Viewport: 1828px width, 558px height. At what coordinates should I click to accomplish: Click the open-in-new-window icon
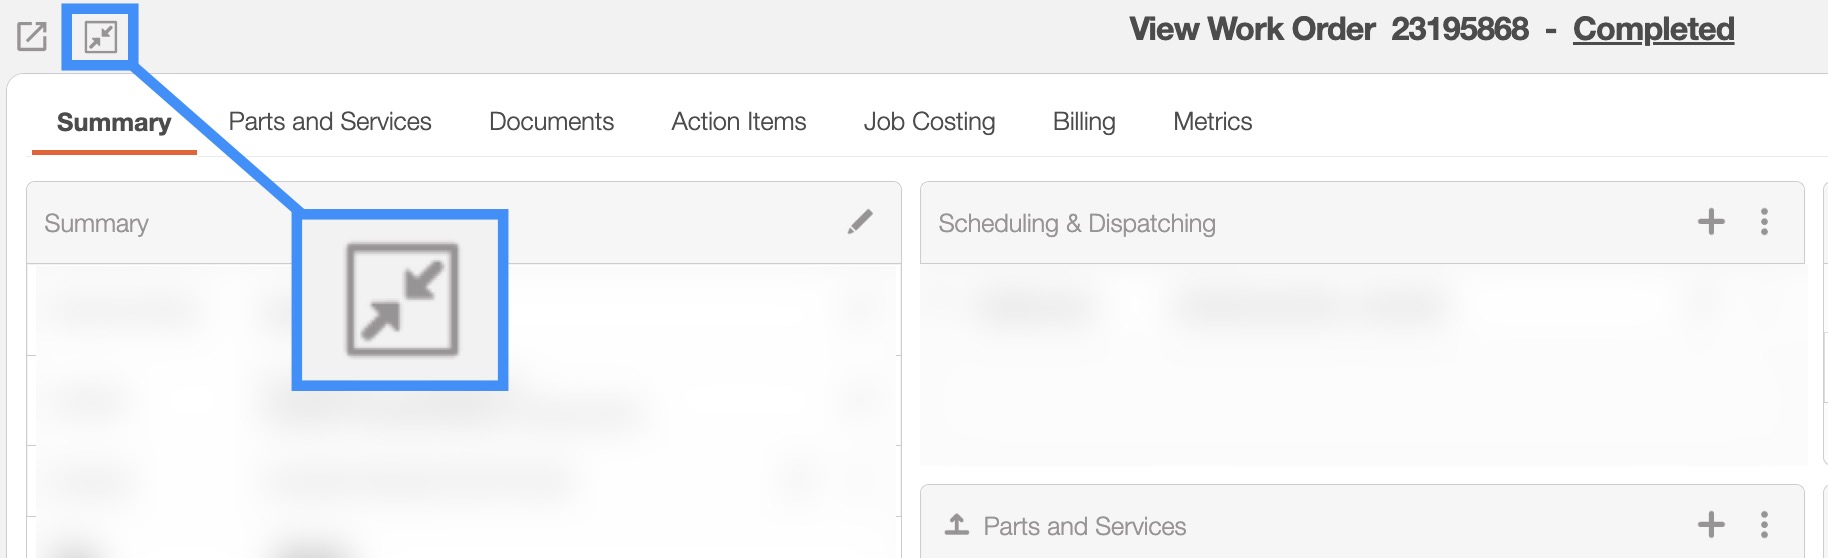[x=32, y=37]
